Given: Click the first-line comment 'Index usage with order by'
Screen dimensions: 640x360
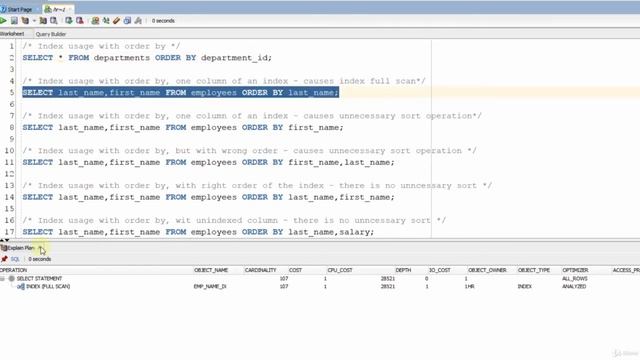Looking at the screenshot, I should (101, 47).
